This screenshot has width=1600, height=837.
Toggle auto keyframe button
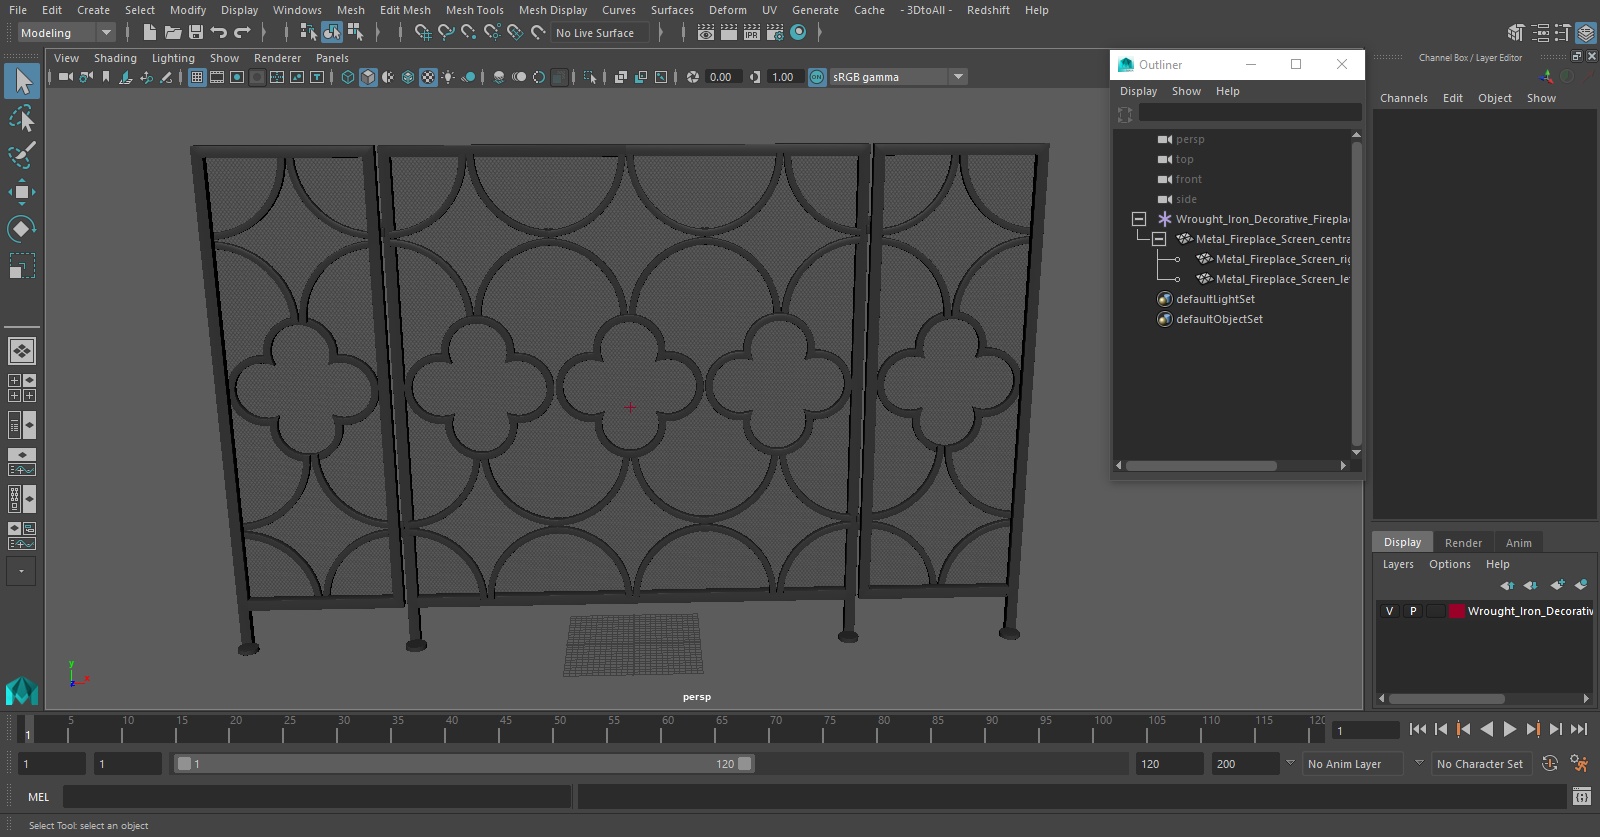pyautogui.click(x=1549, y=764)
